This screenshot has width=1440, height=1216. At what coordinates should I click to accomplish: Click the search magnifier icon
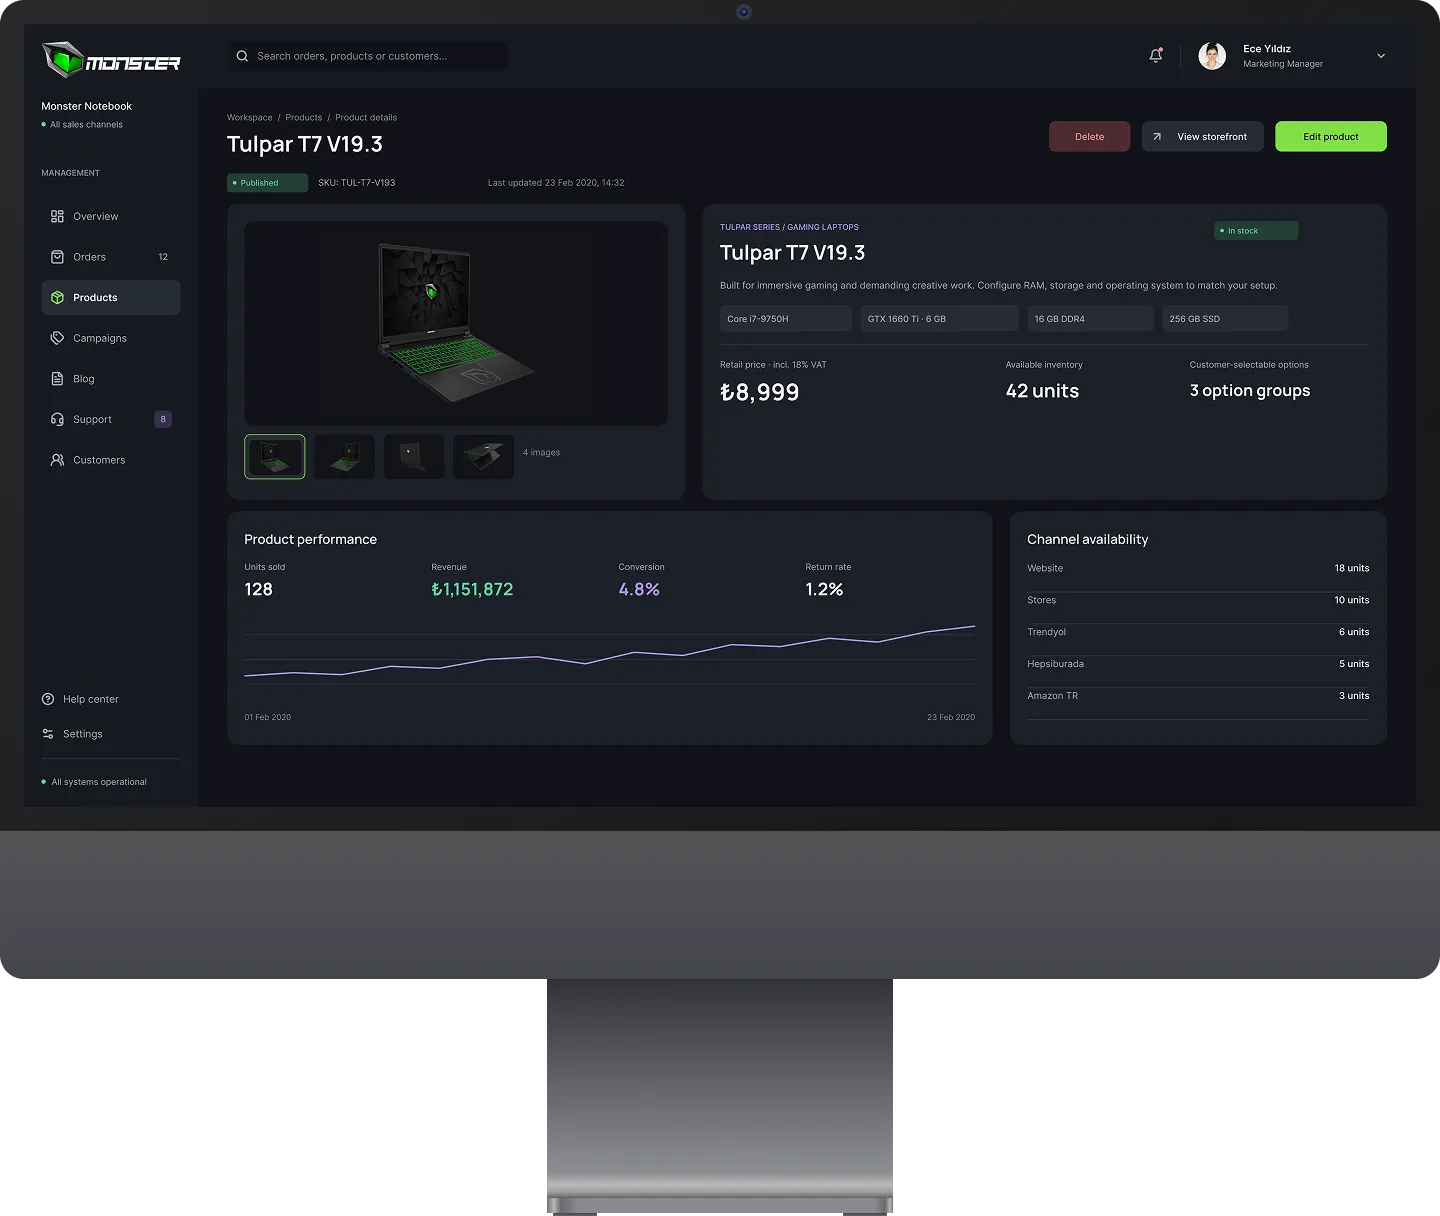coord(242,56)
